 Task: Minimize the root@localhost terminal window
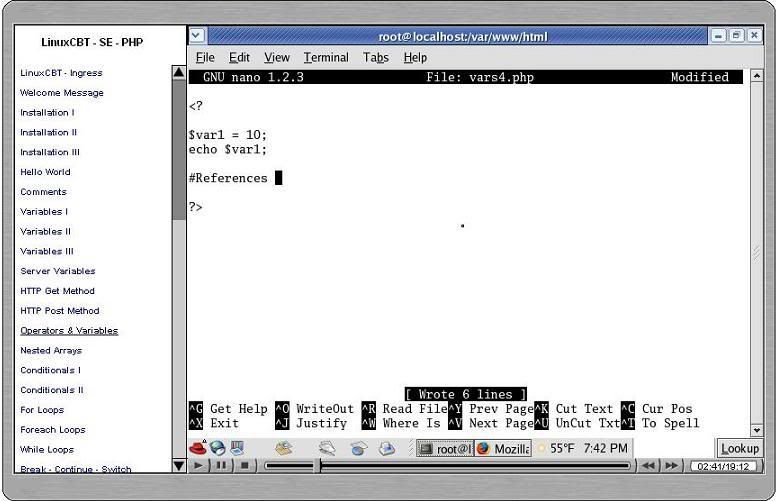tap(719, 36)
